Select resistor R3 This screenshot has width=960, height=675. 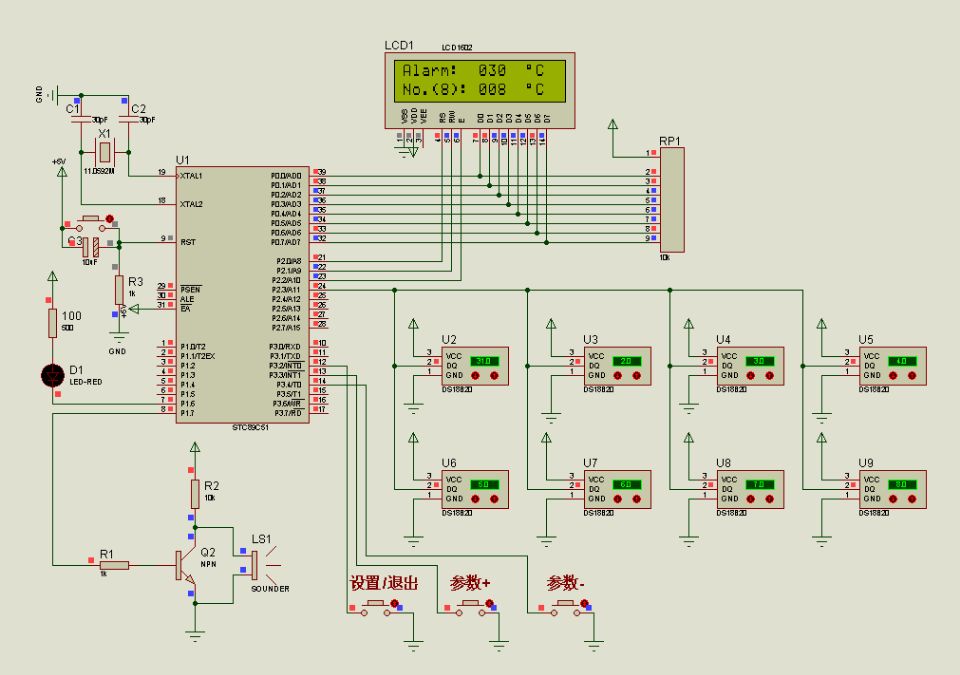(x=119, y=290)
